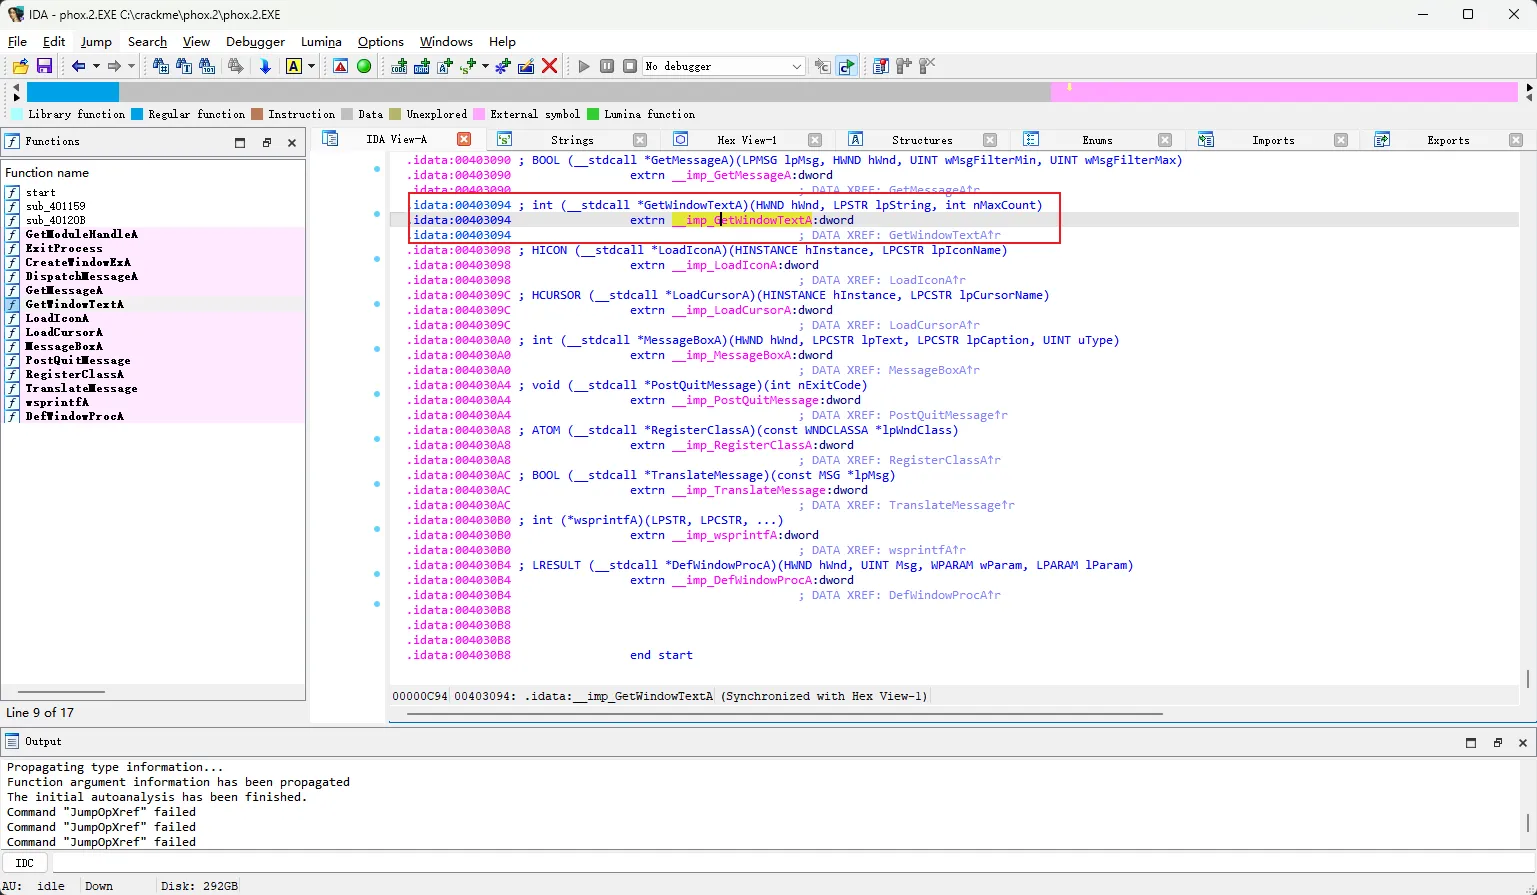Open the forward-arrow history dropdown
Screen dimensions: 1537x895
click(131, 66)
